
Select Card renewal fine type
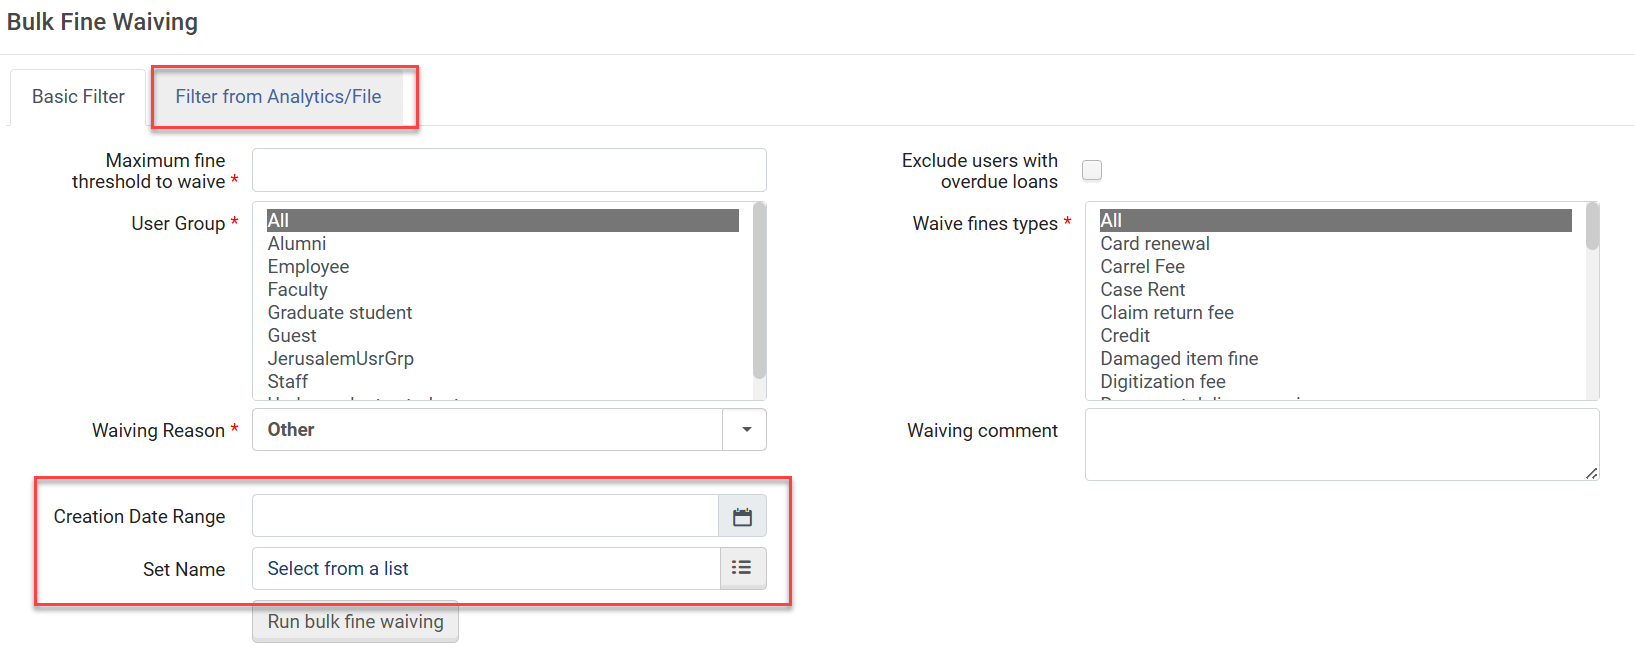tap(1336, 243)
